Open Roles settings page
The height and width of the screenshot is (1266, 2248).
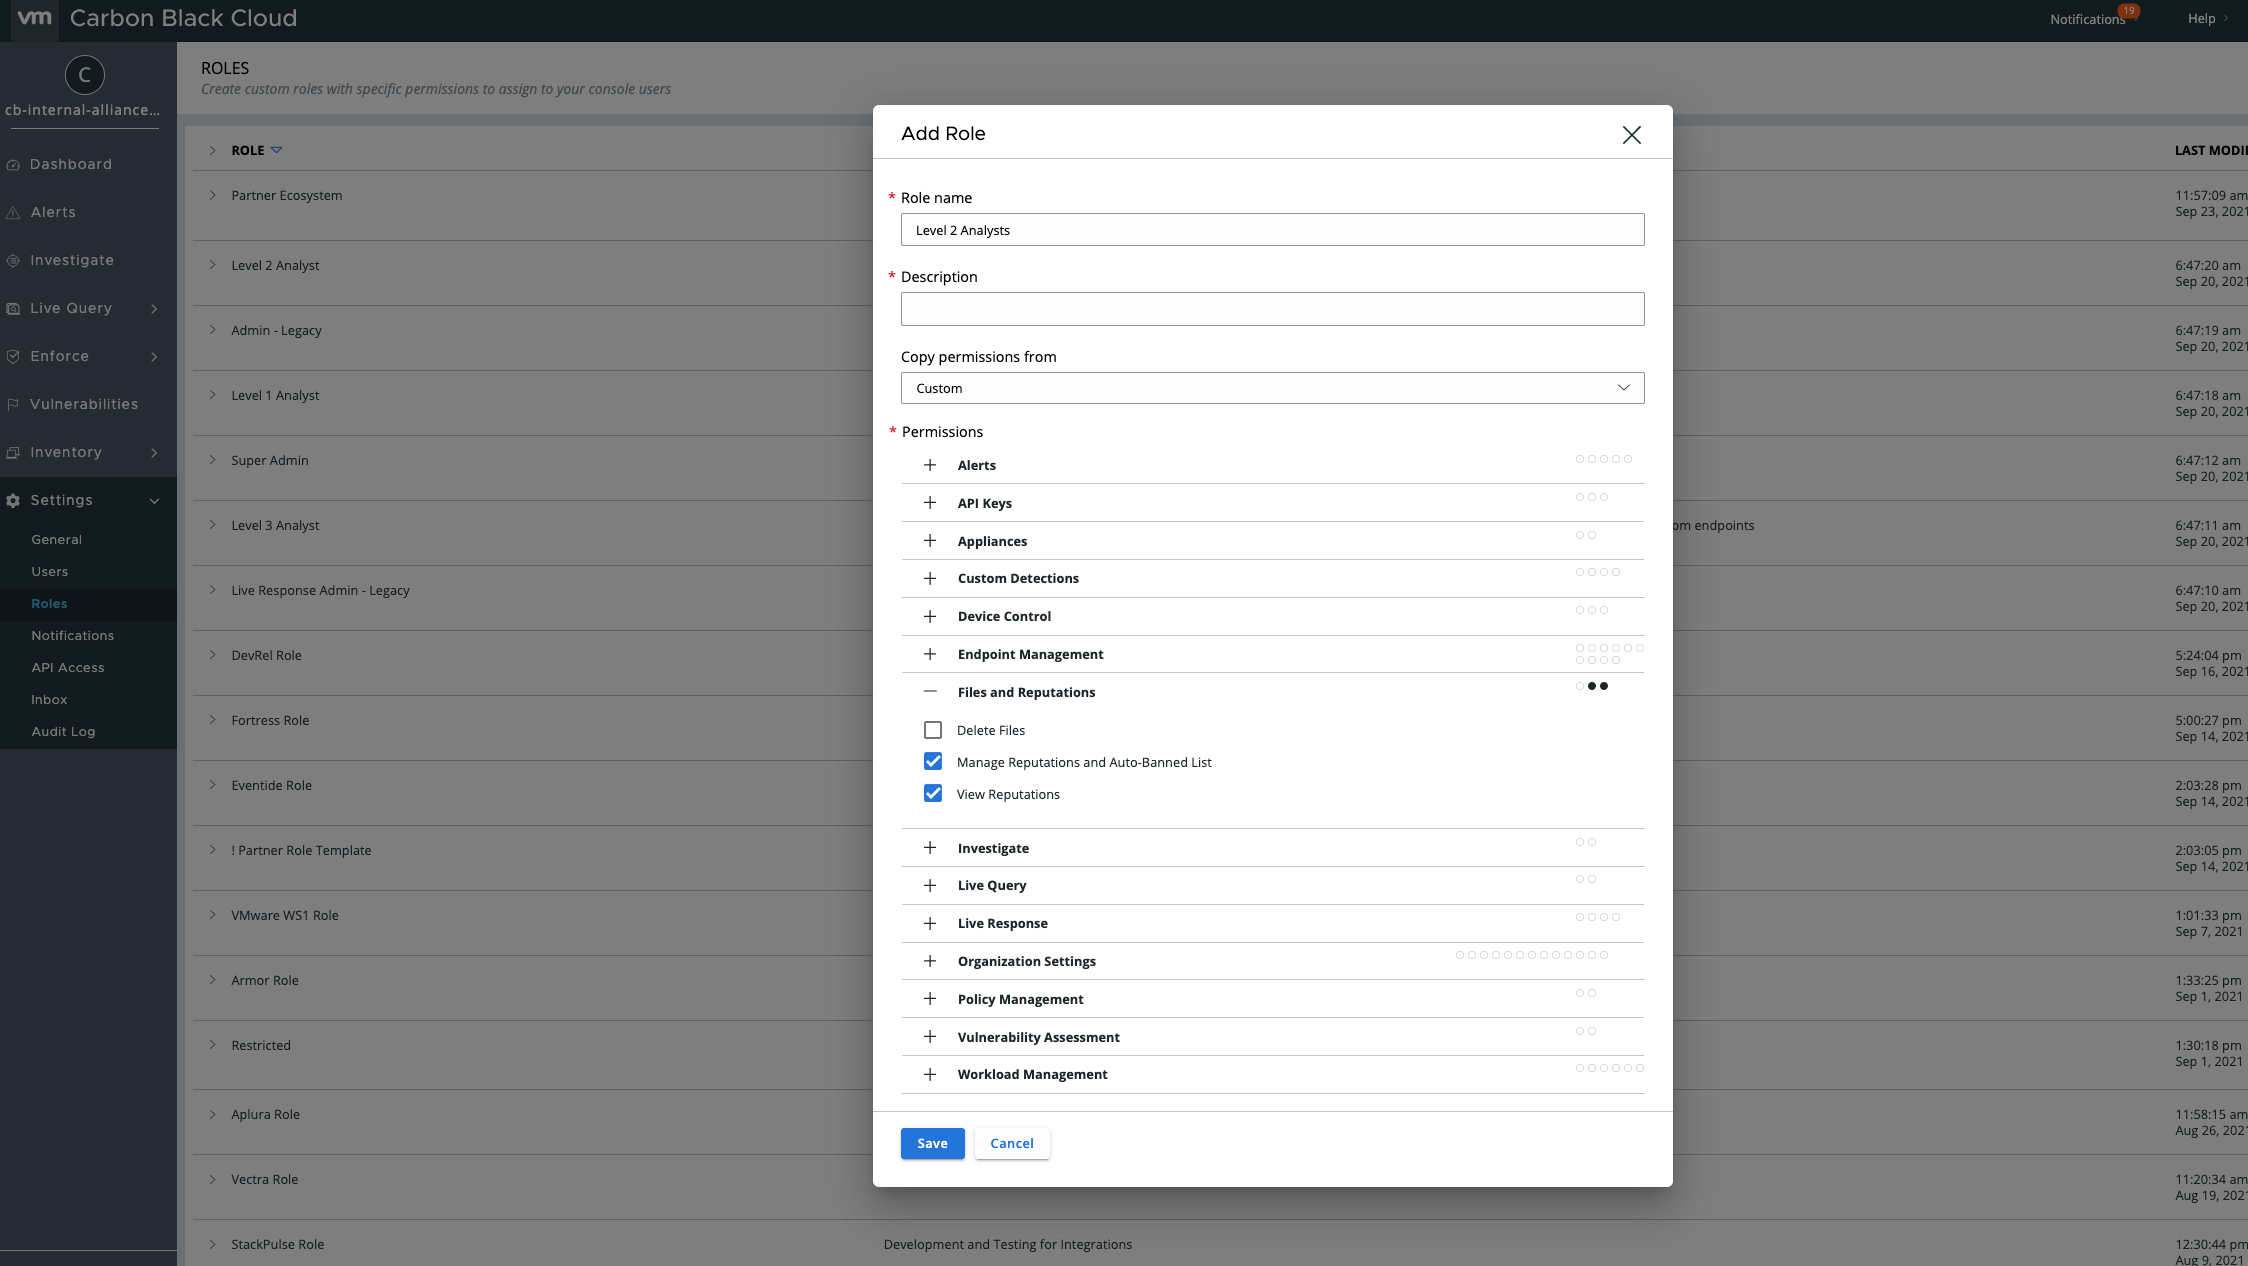point(49,604)
